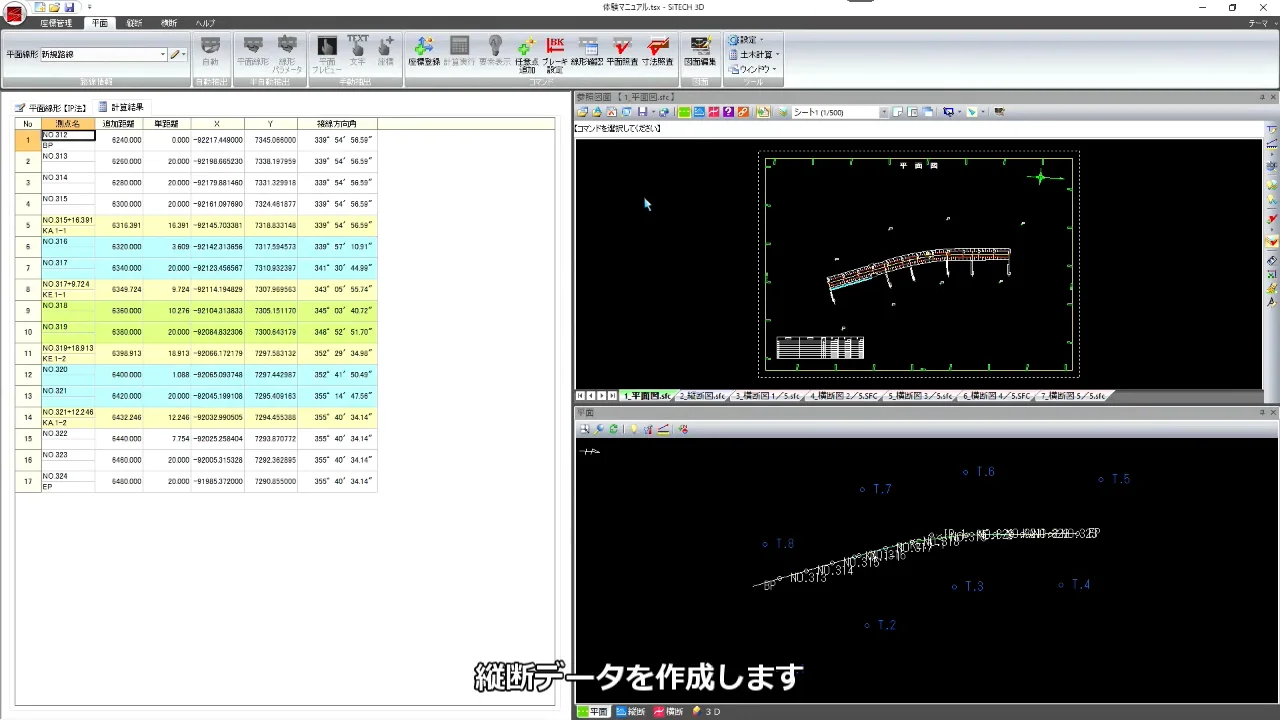Expand the quick access toolbar customize arrow
Viewport: 1280px width, 720px height.
point(89,7)
